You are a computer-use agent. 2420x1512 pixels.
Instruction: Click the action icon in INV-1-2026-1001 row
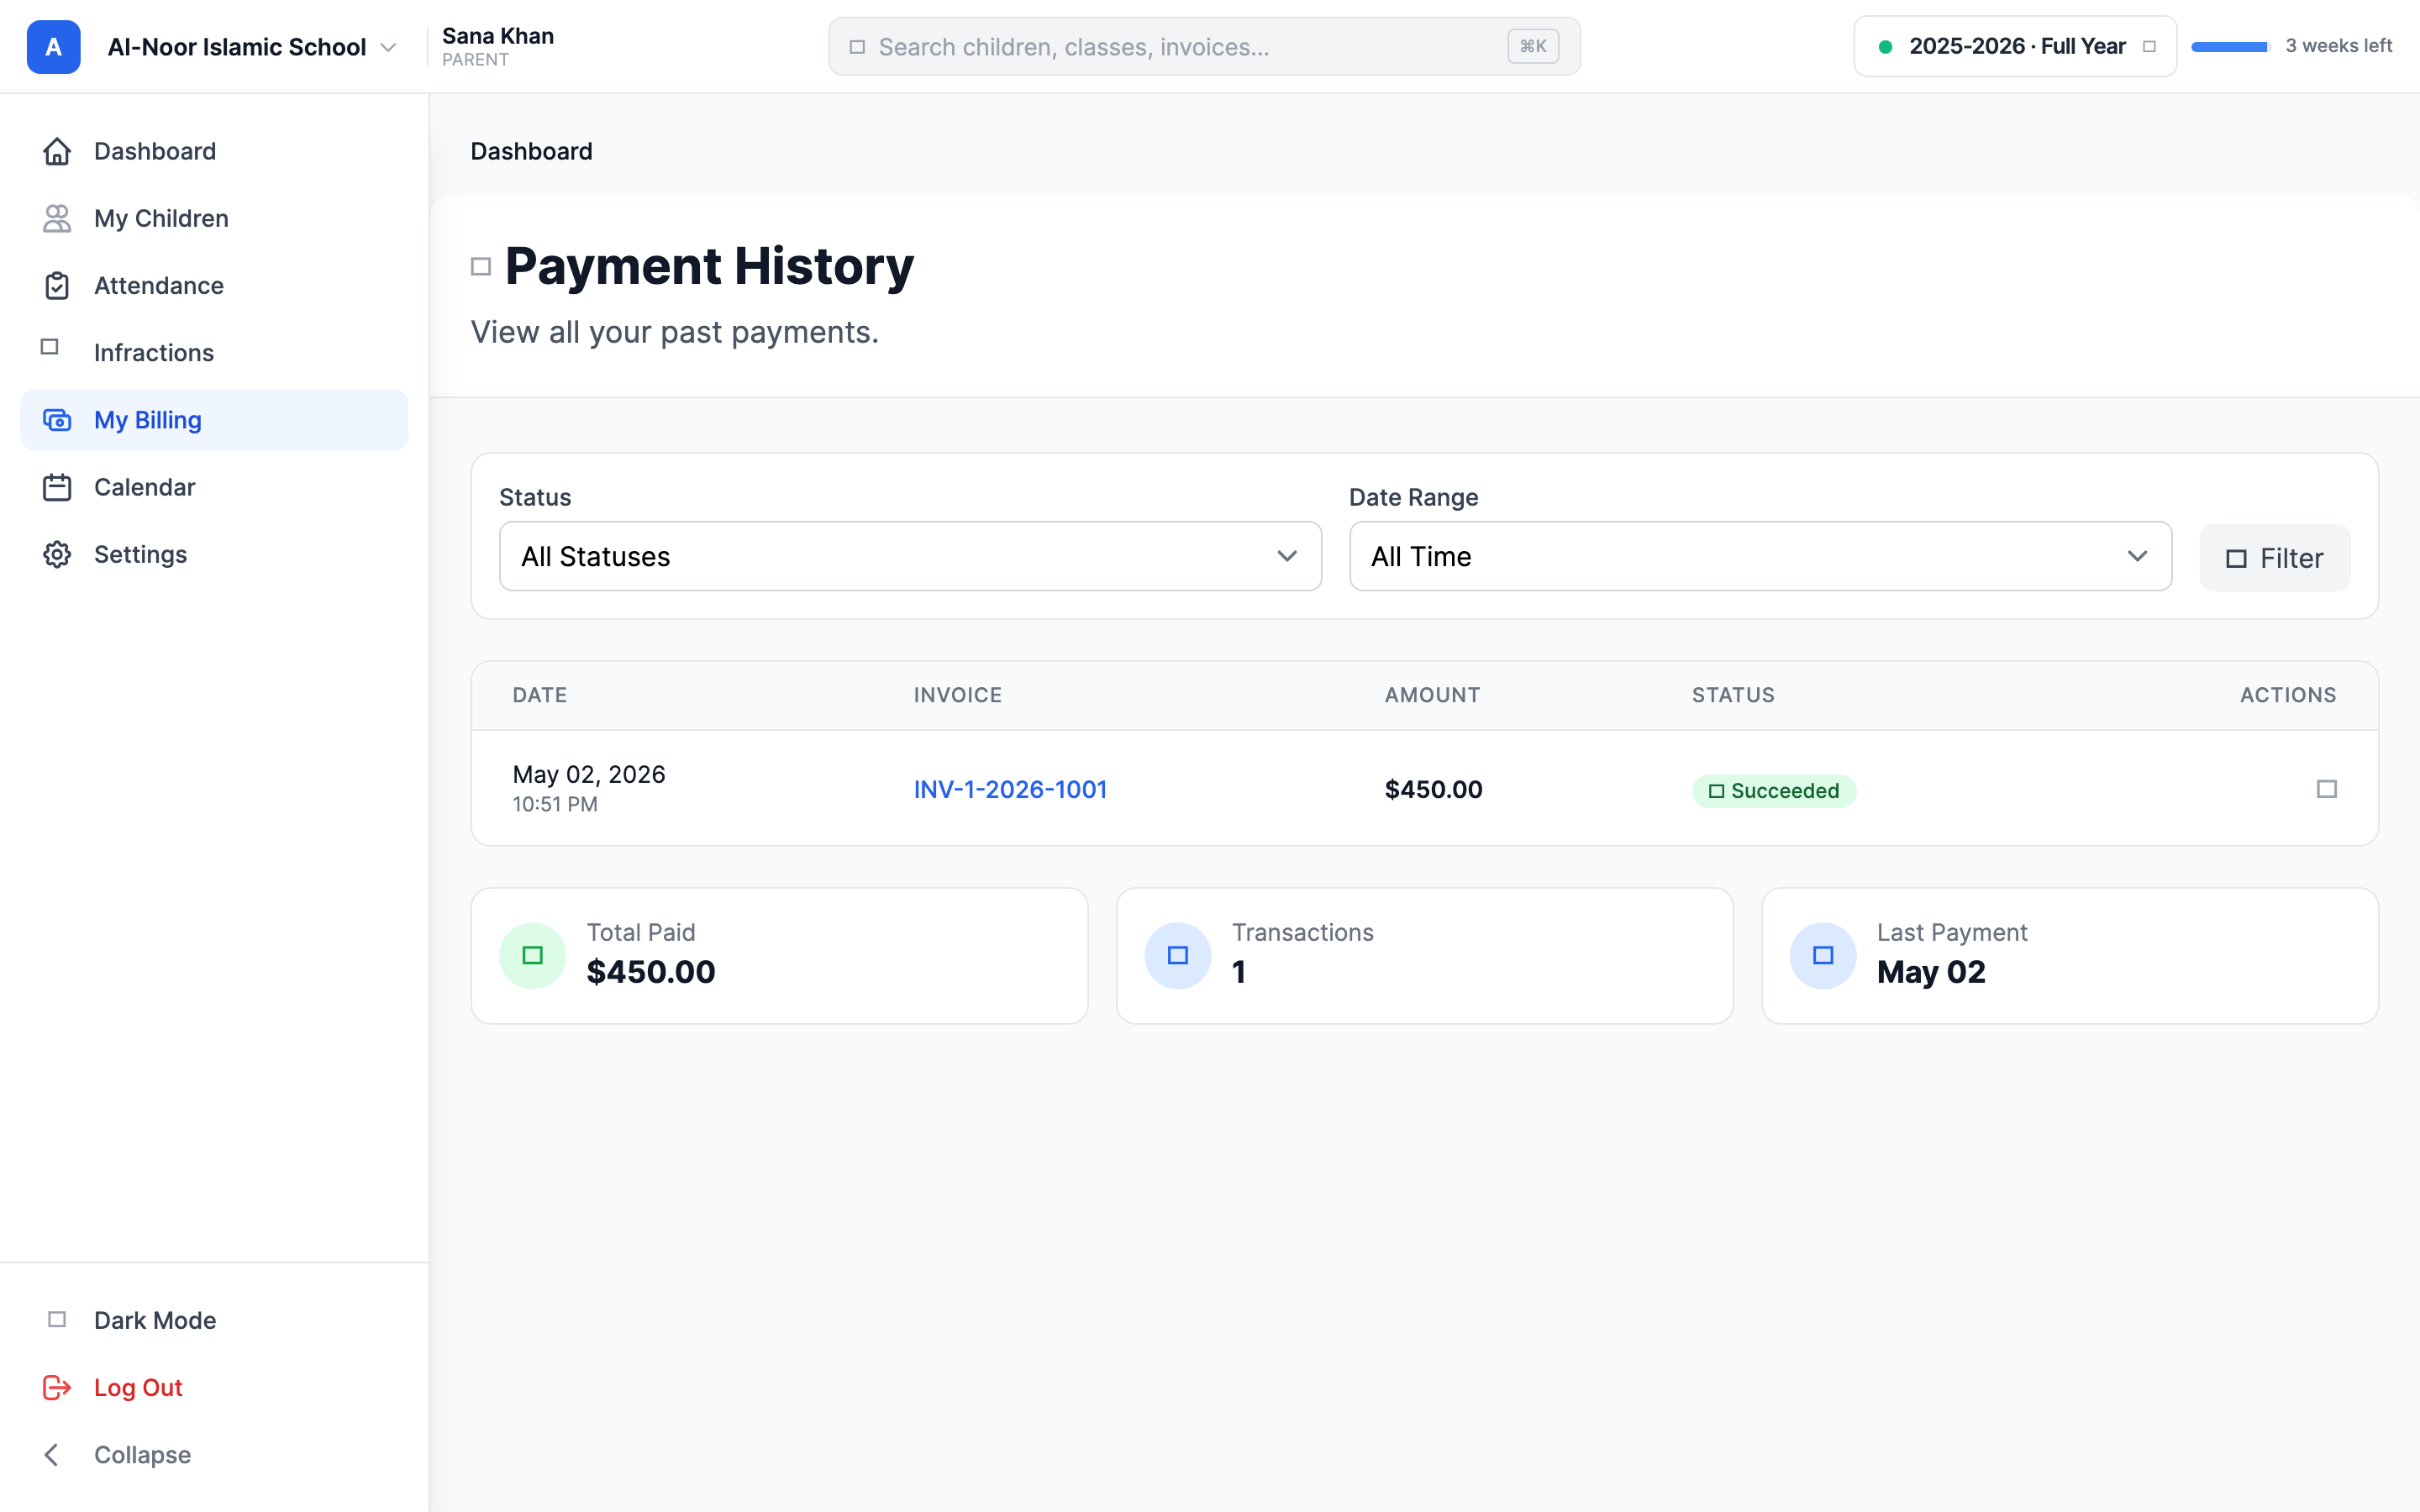[x=2327, y=789]
